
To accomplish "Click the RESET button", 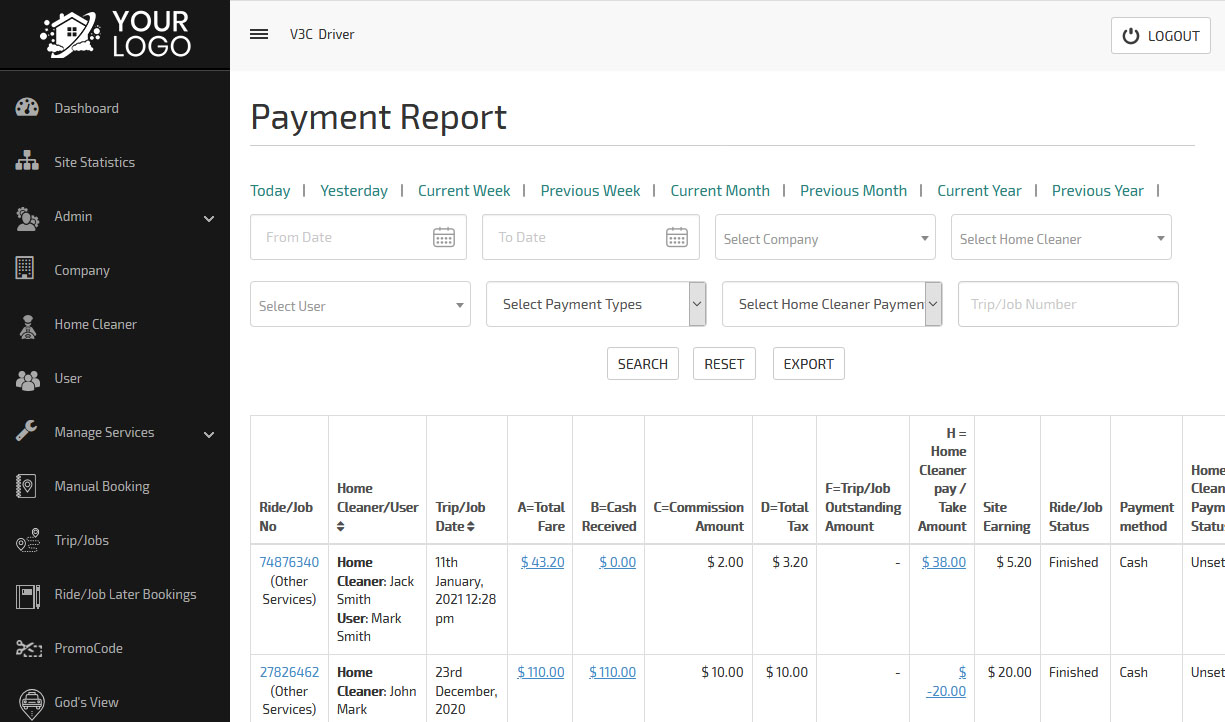I will click(x=724, y=364).
